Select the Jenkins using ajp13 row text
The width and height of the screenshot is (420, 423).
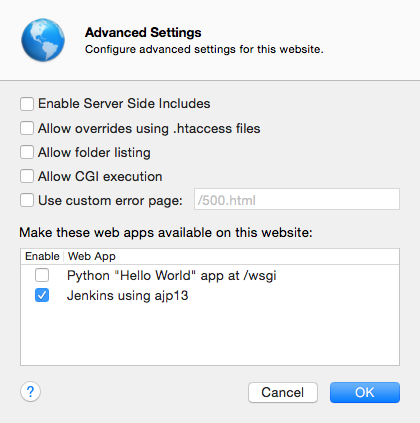(x=128, y=296)
